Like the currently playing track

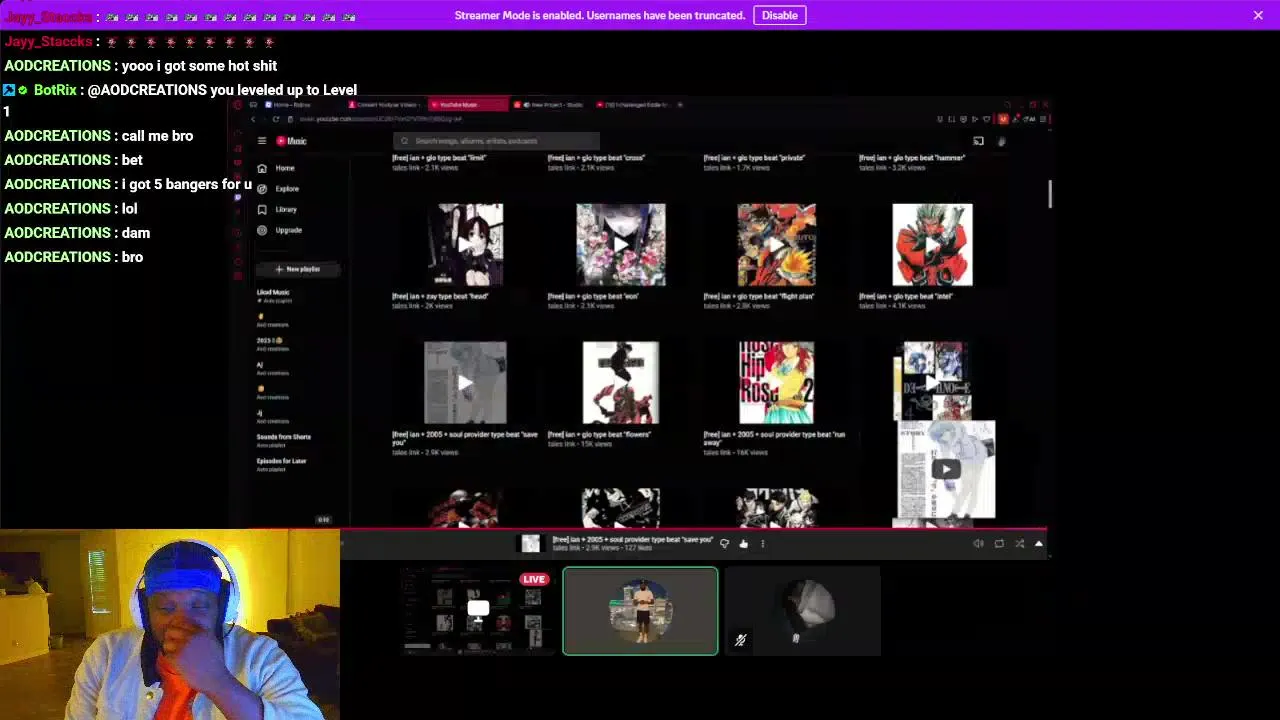coord(743,544)
